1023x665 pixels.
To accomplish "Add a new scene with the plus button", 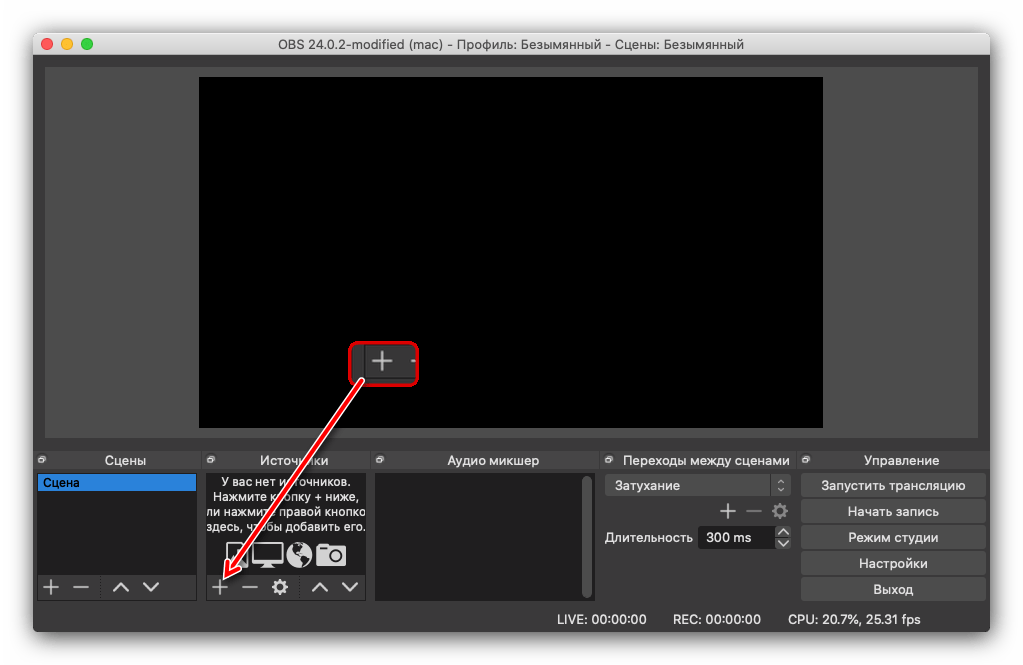I will pos(51,587).
